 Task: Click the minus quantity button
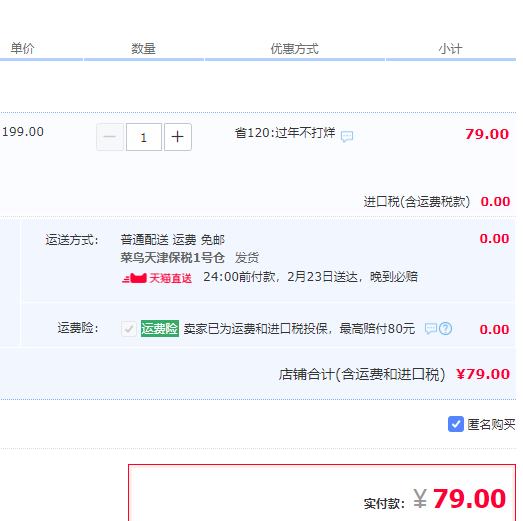pyautogui.click(x=110, y=137)
